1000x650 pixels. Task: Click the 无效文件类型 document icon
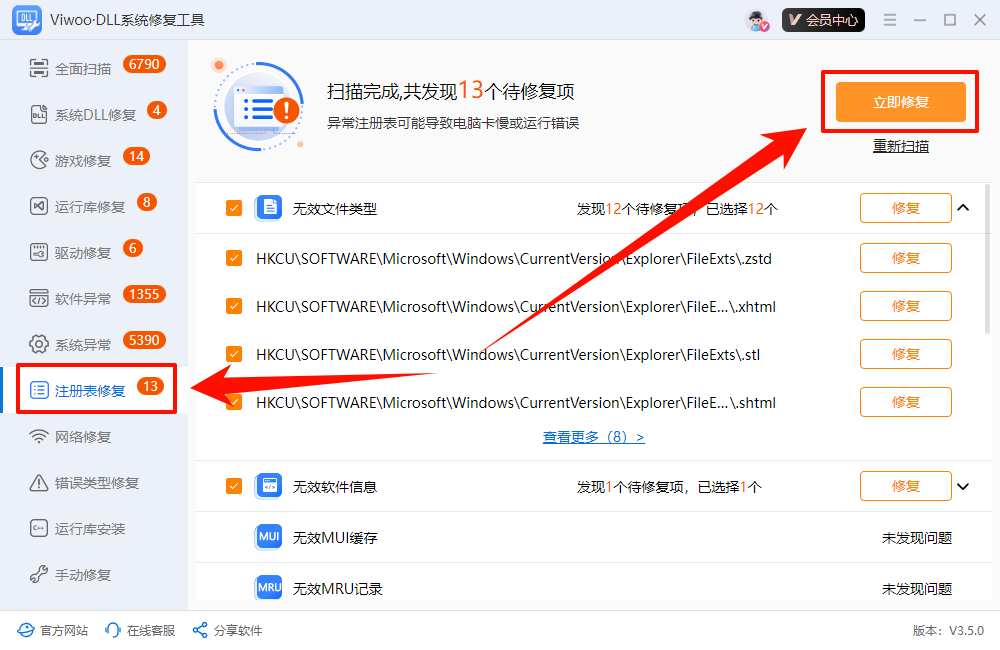[x=269, y=208]
